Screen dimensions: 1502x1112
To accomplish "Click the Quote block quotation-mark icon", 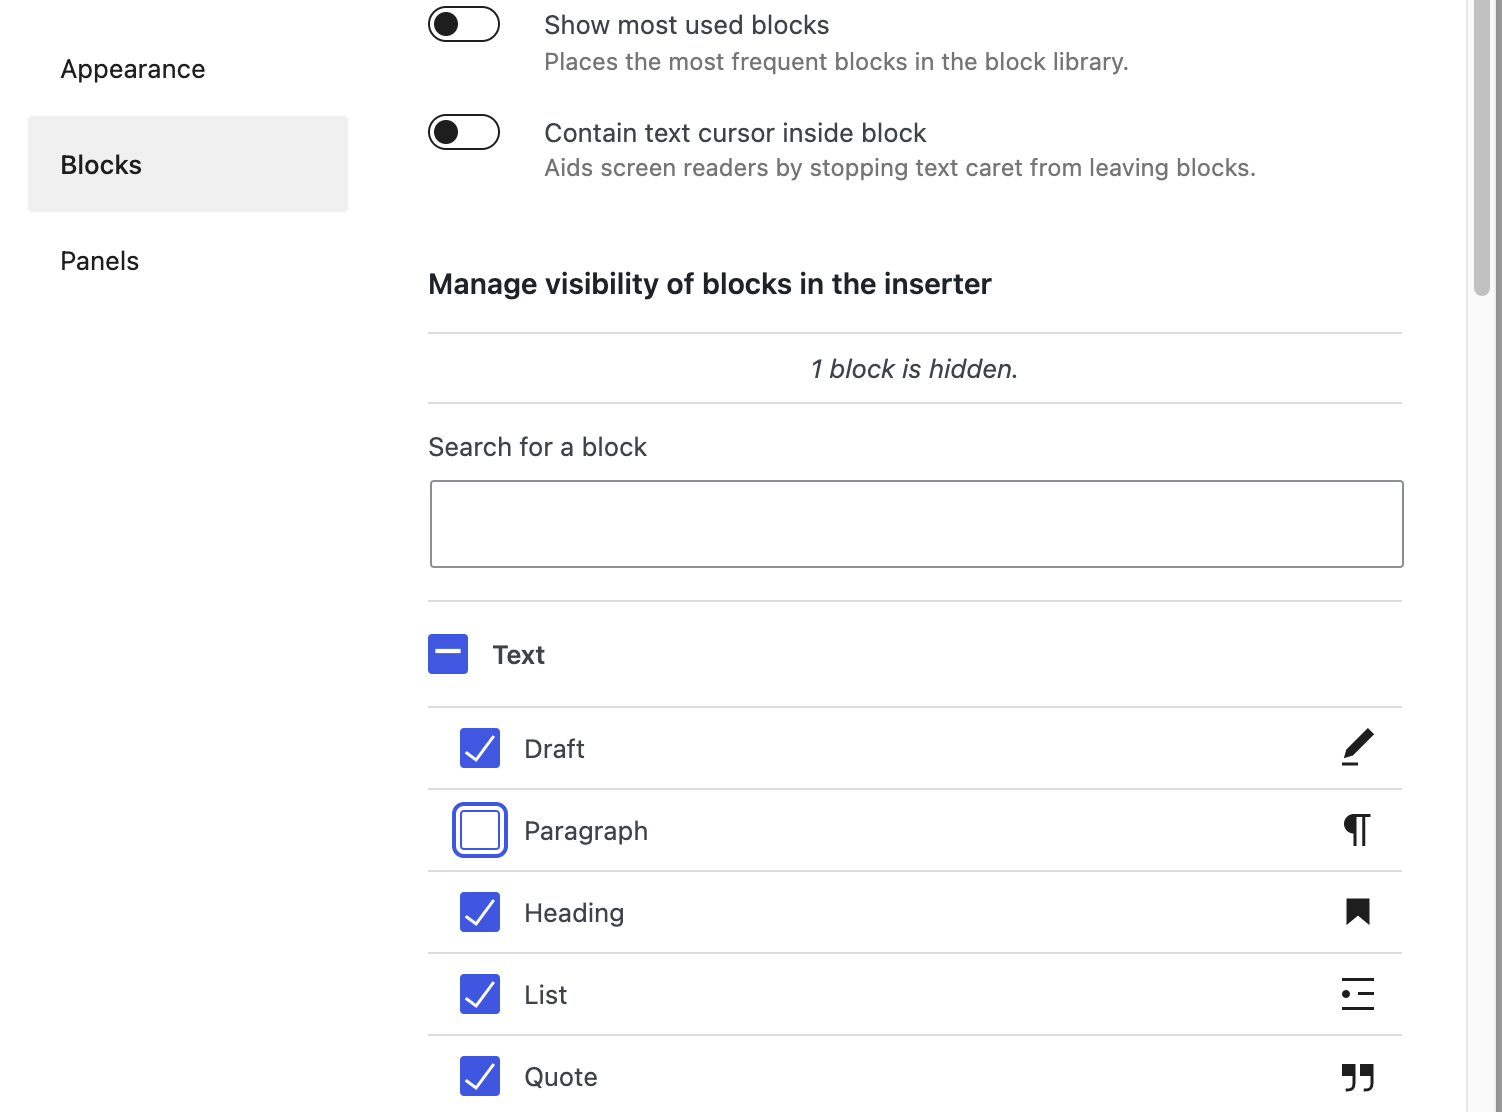I will pyautogui.click(x=1357, y=1076).
